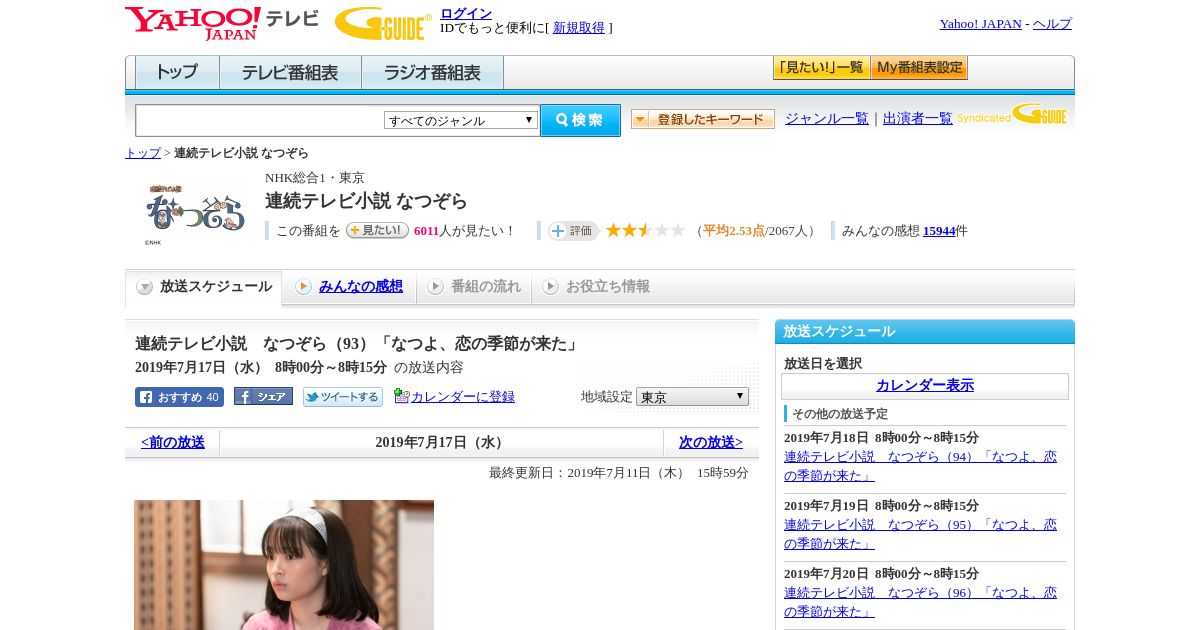Click the calendar plus icon beside カレンダーに登録
The height and width of the screenshot is (630, 1200).
[x=402, y=396]
